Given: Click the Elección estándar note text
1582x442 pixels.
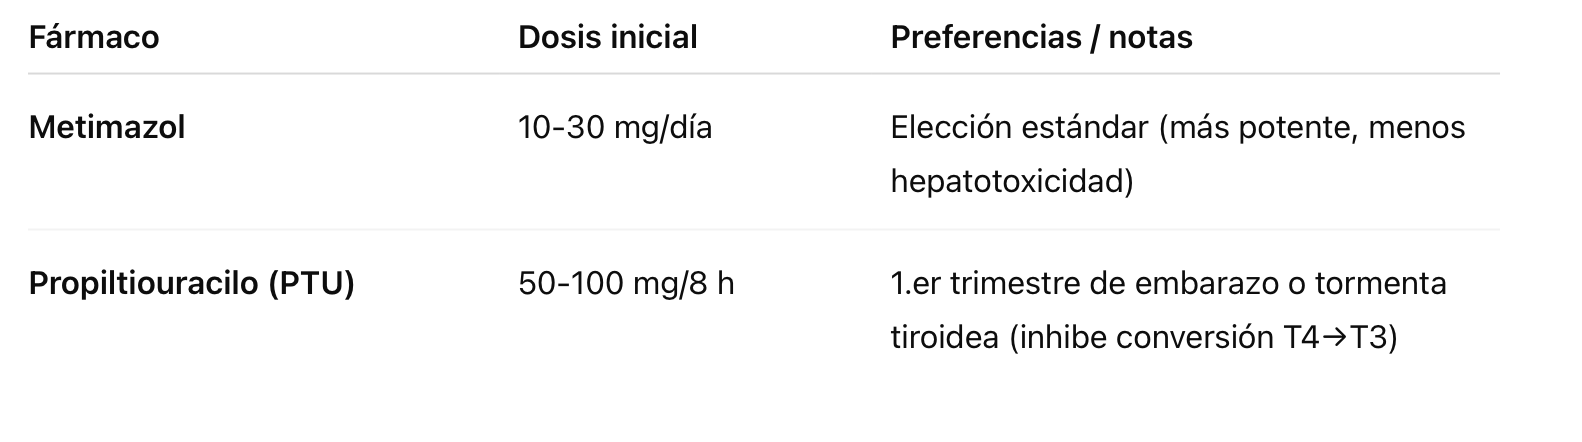Looking at the screenshot, I should click(x=1019, y=128).
